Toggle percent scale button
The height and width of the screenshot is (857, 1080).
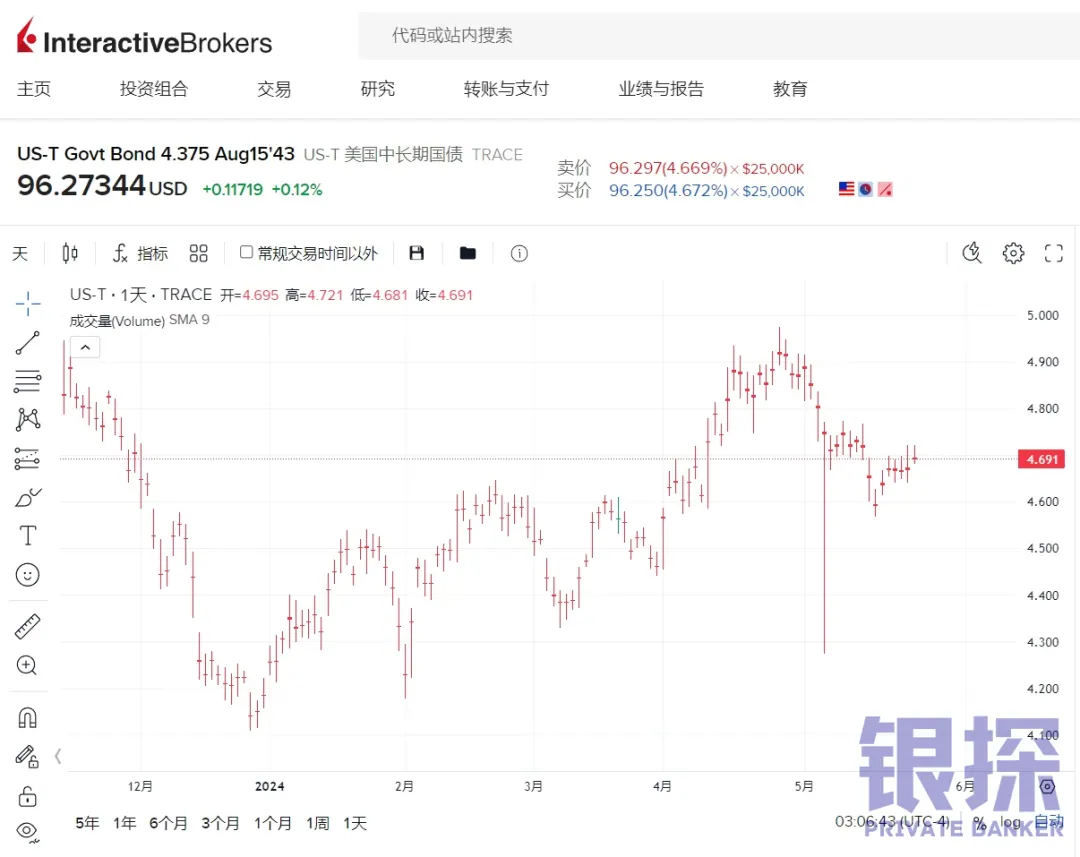click(x=979, y=821)
